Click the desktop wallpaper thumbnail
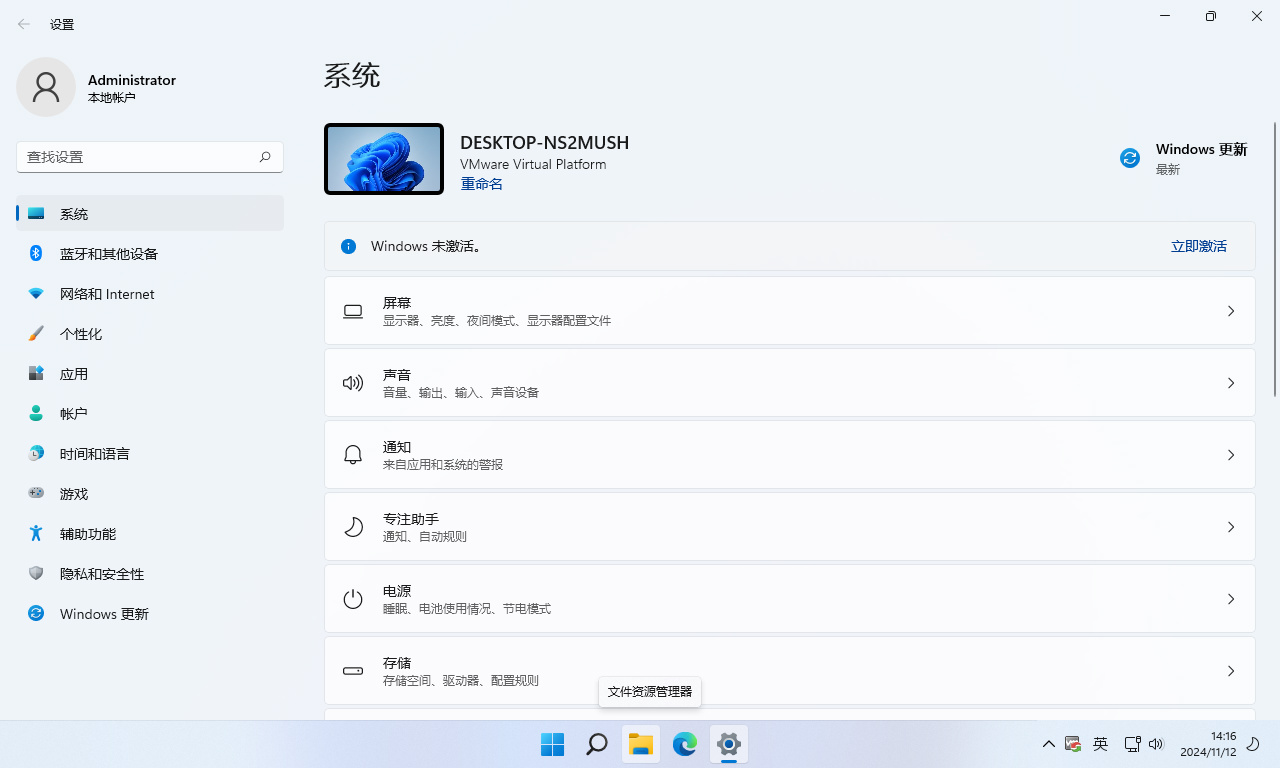 pyautogui.click(x=384, y=159)
